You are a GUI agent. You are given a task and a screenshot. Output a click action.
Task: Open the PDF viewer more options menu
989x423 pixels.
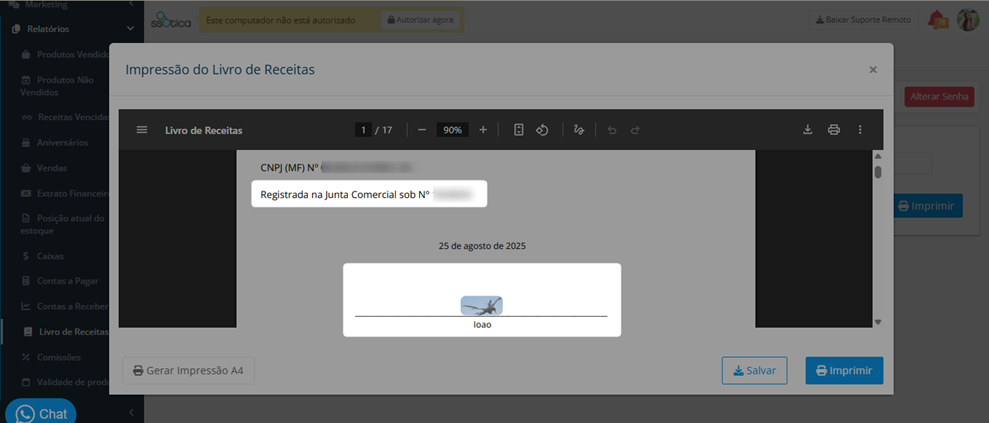pyautogui.click(x=860, y=130)
